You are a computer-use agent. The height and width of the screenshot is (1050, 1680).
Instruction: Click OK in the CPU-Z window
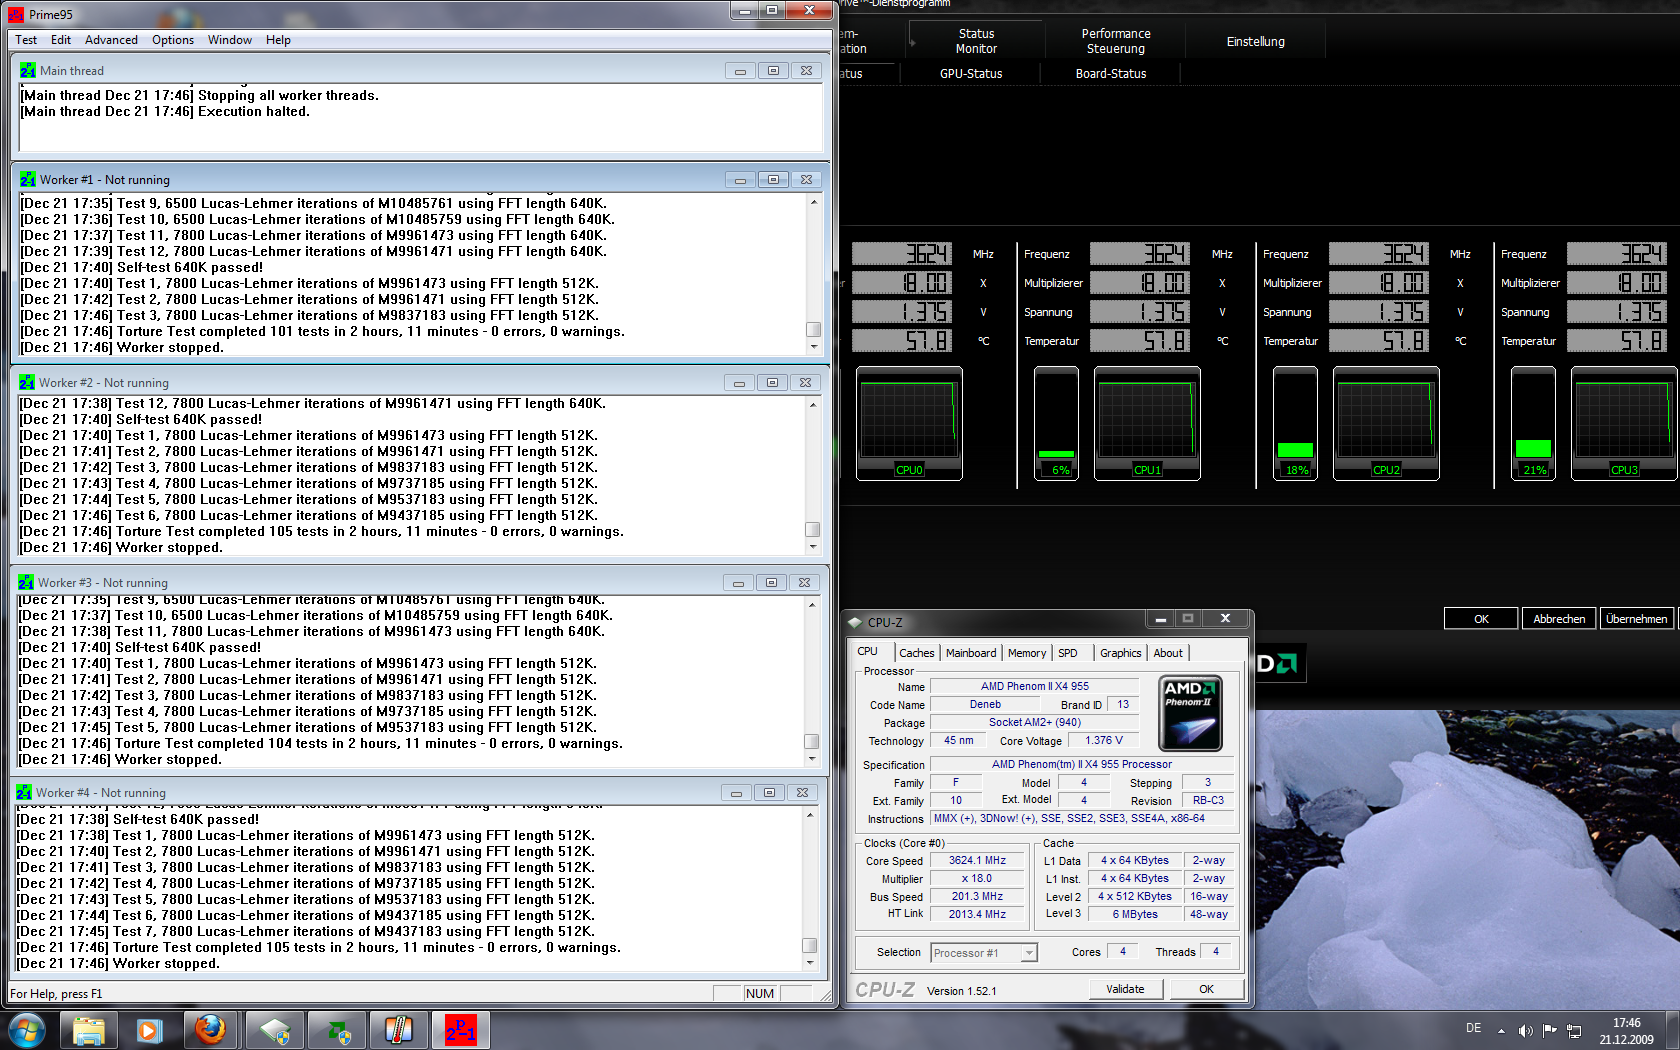click(x=1206, y=989)
